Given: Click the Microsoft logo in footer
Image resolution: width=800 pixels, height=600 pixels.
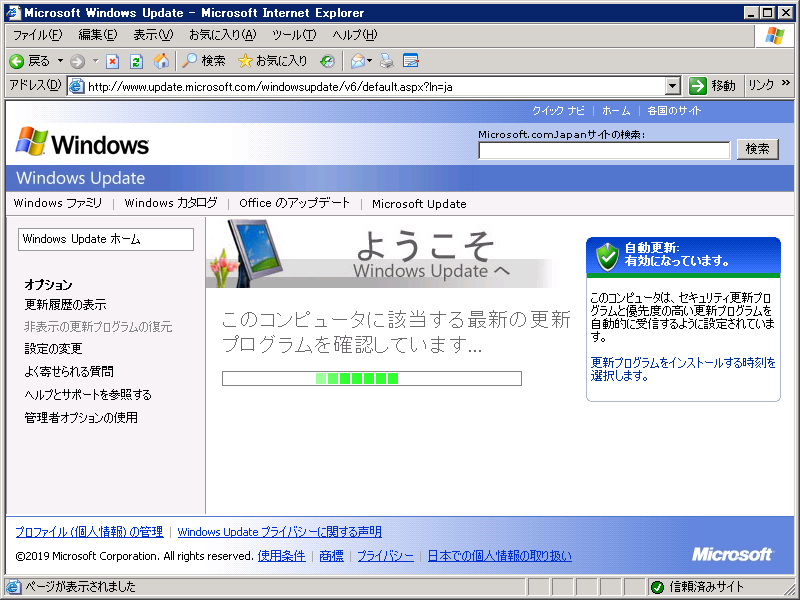Looking at the screenshot, I should [732, 555].
